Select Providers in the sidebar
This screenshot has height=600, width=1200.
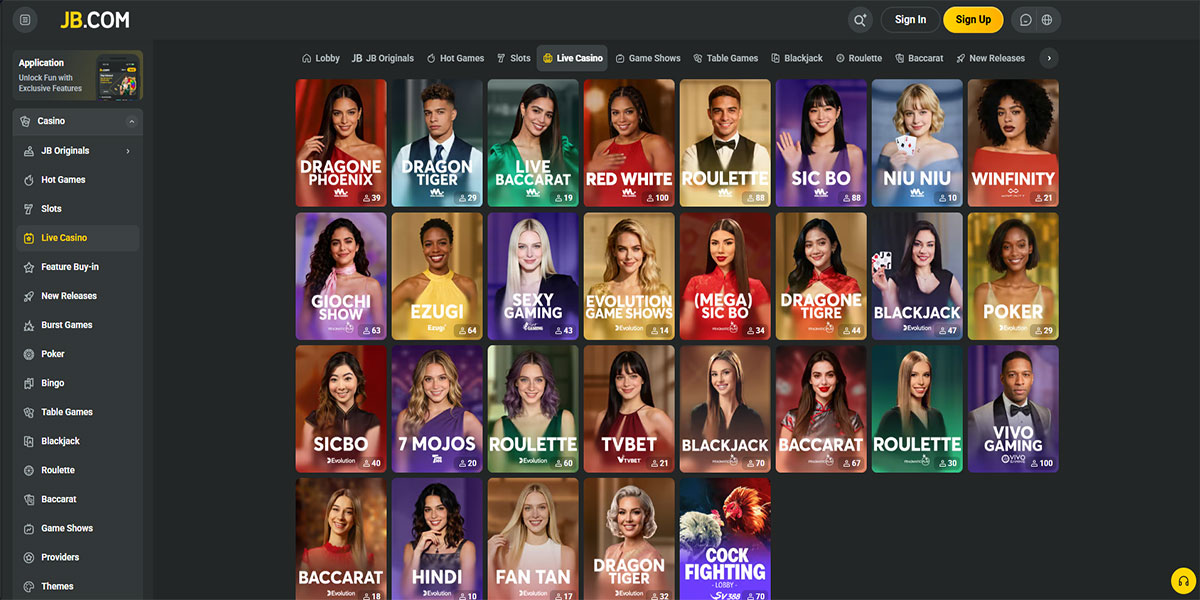[x=59, y=557]
